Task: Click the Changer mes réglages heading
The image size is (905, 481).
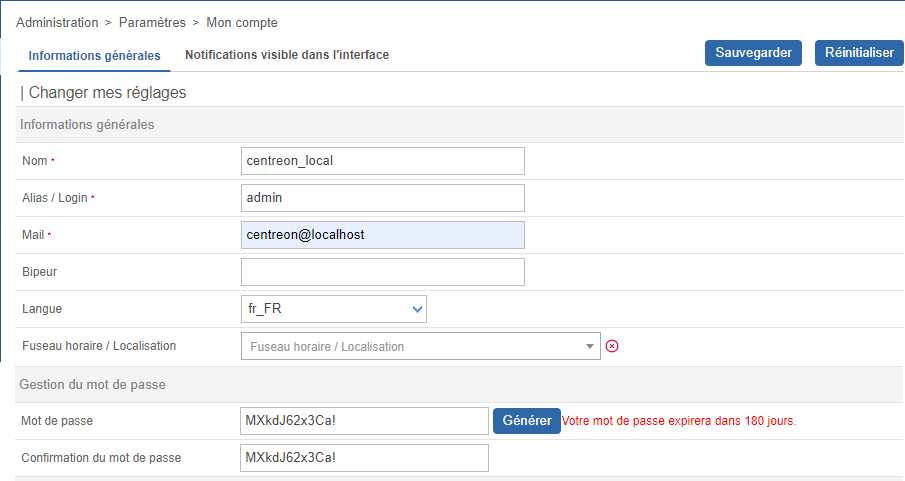Action: point(107,93)
